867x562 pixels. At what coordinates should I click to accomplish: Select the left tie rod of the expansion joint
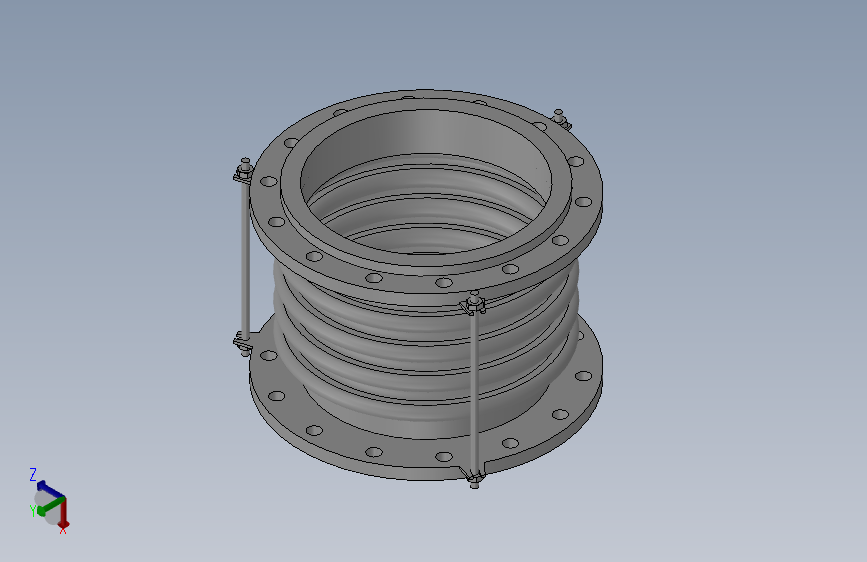coord(246,256)
